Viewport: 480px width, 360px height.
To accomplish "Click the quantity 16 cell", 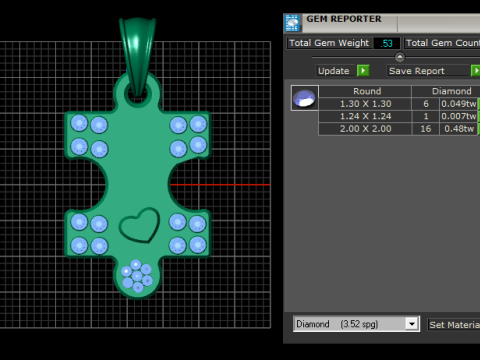I will [426, 129].
